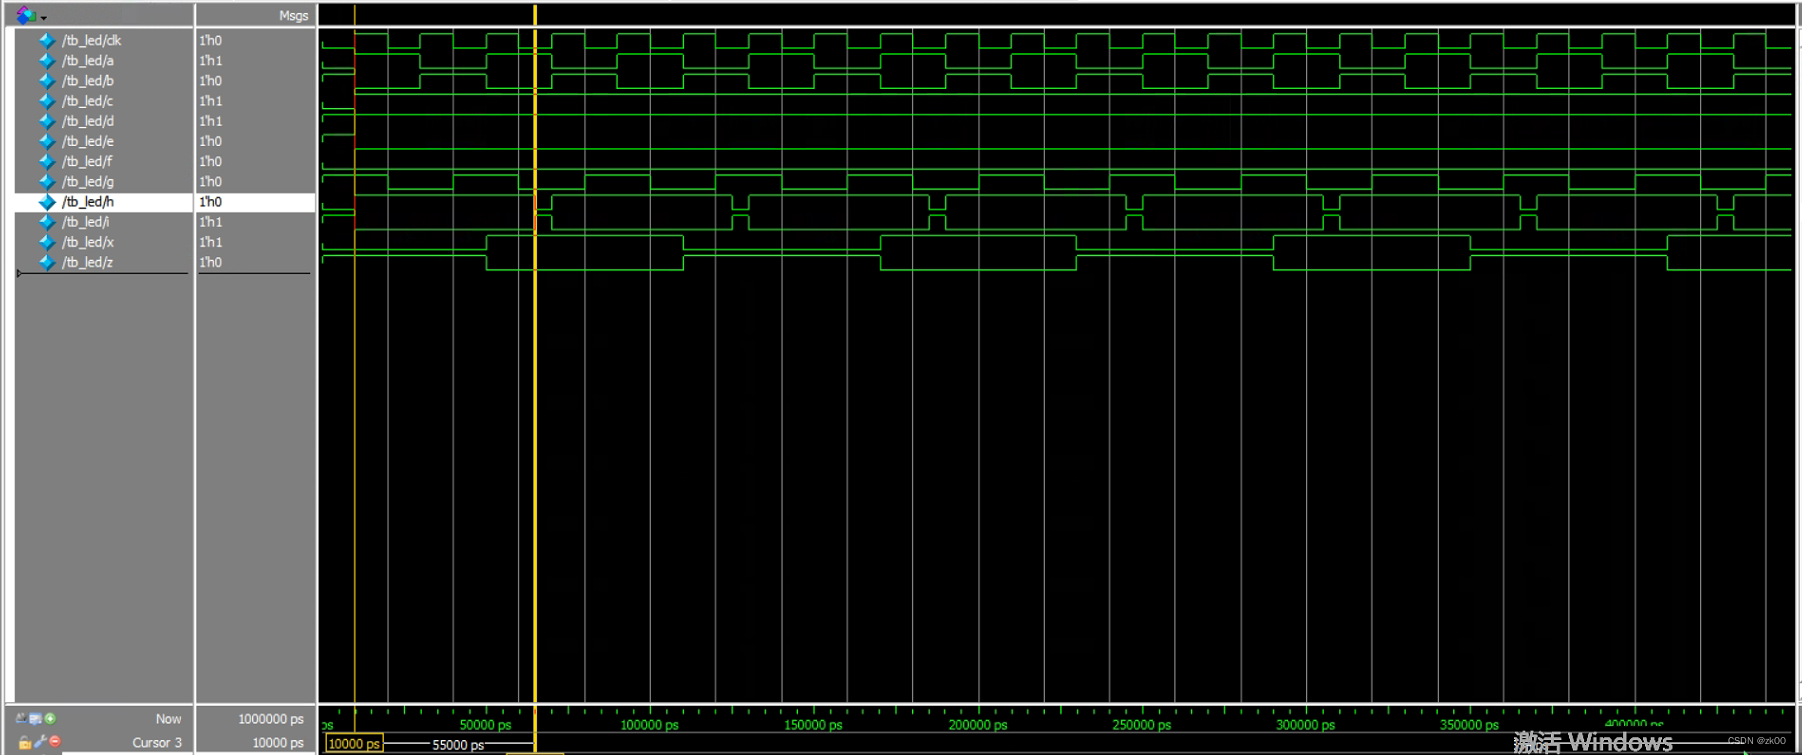The height and width of the screenshot is (755, 1802).
Task: Click the diamond icon beside /tb_led/h
Action: point(47,202)
